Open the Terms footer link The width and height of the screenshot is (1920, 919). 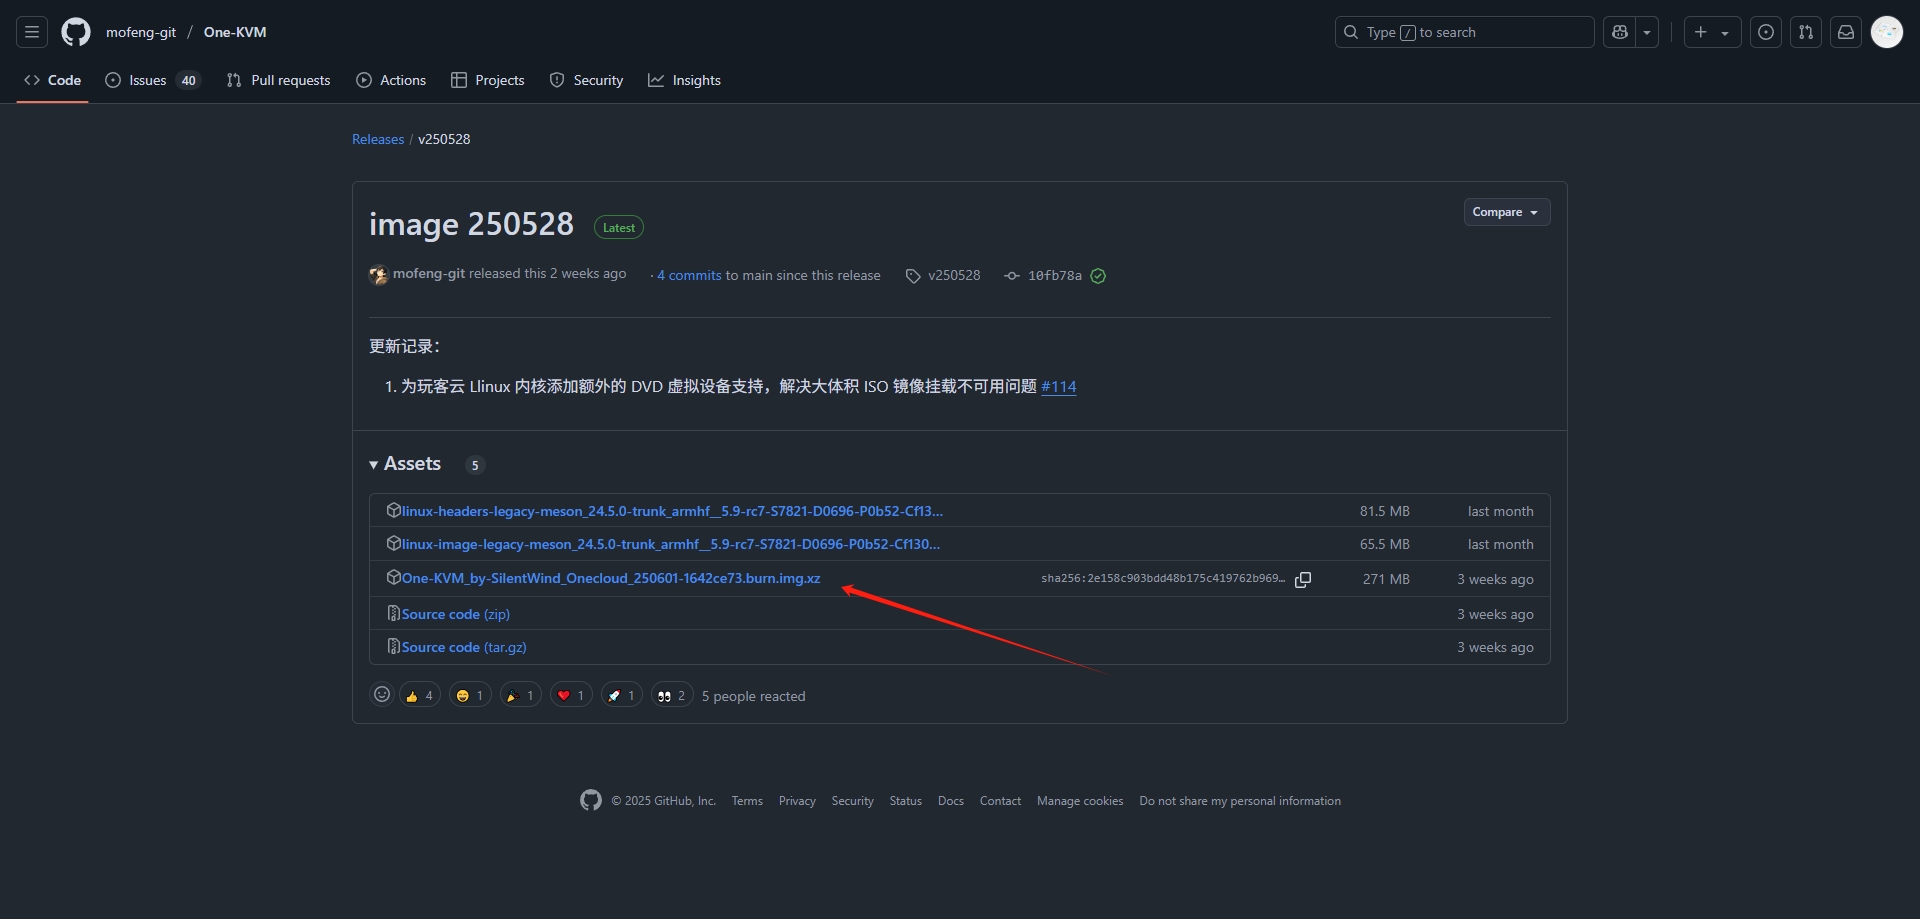747,801
